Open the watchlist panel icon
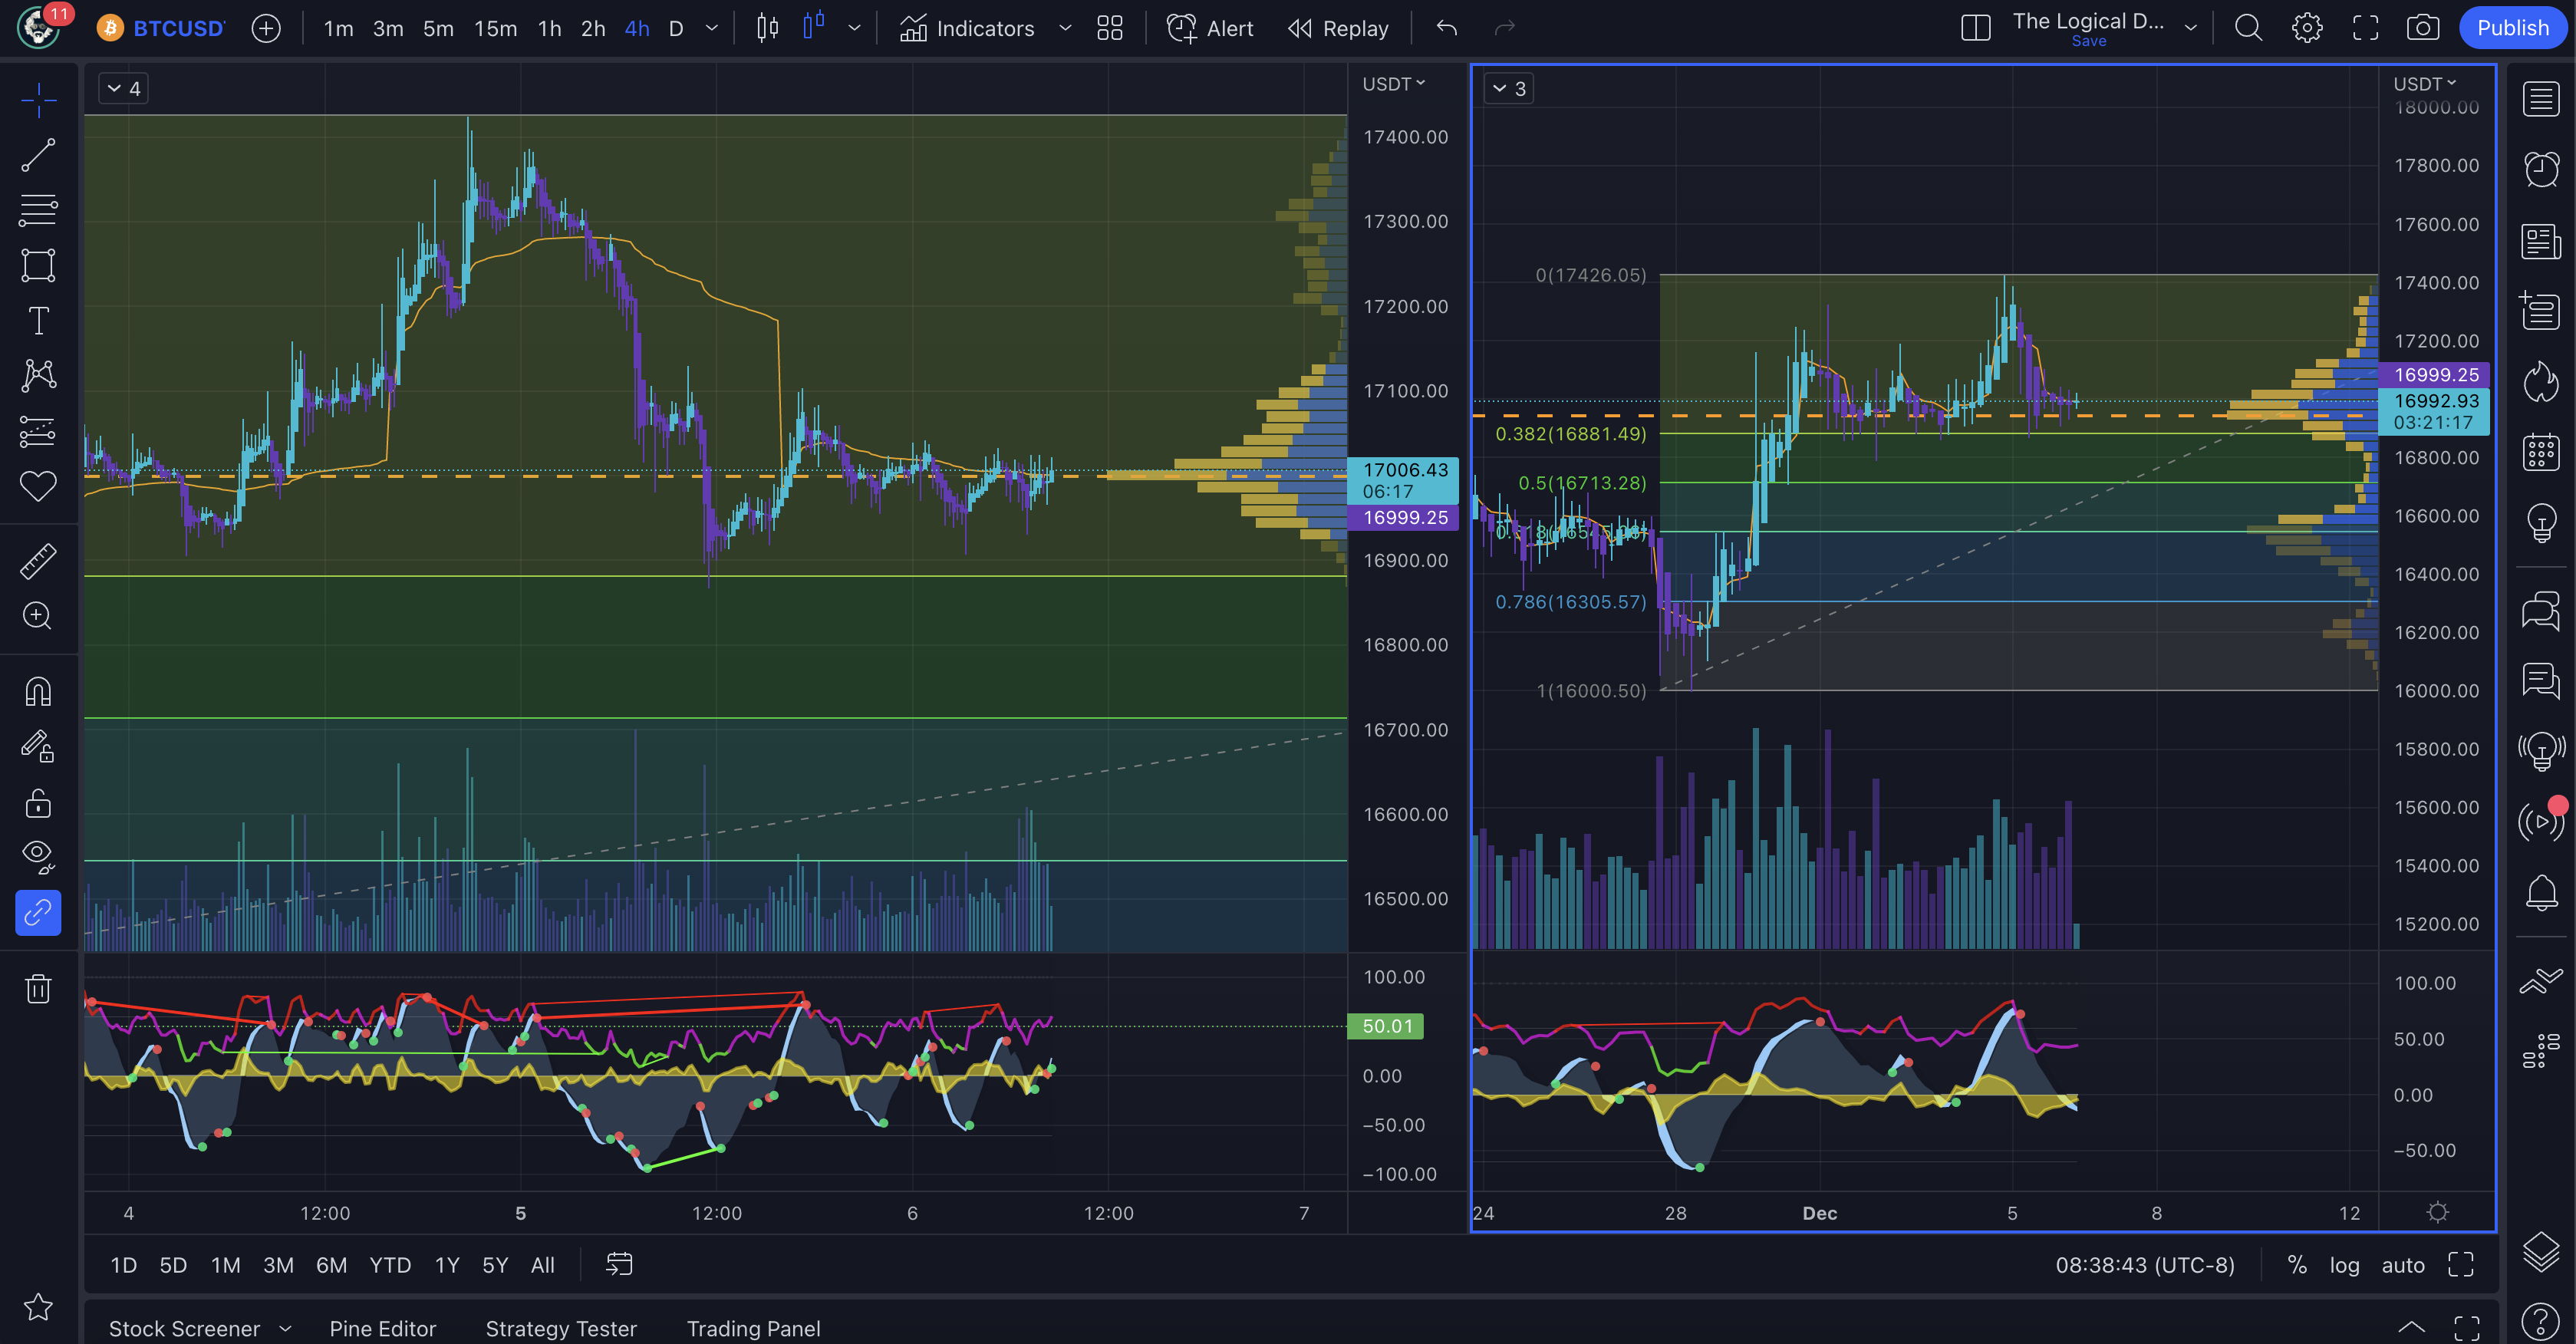The width and height of the screenshot is (2576, 1344). tap(2540, 99)
